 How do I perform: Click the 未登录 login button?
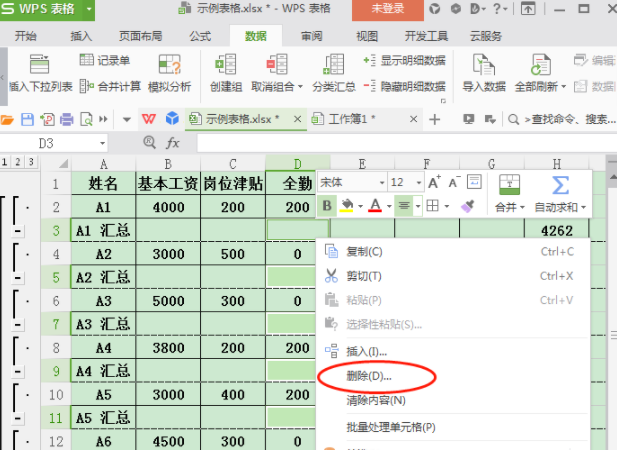click(x=391, y=8)
